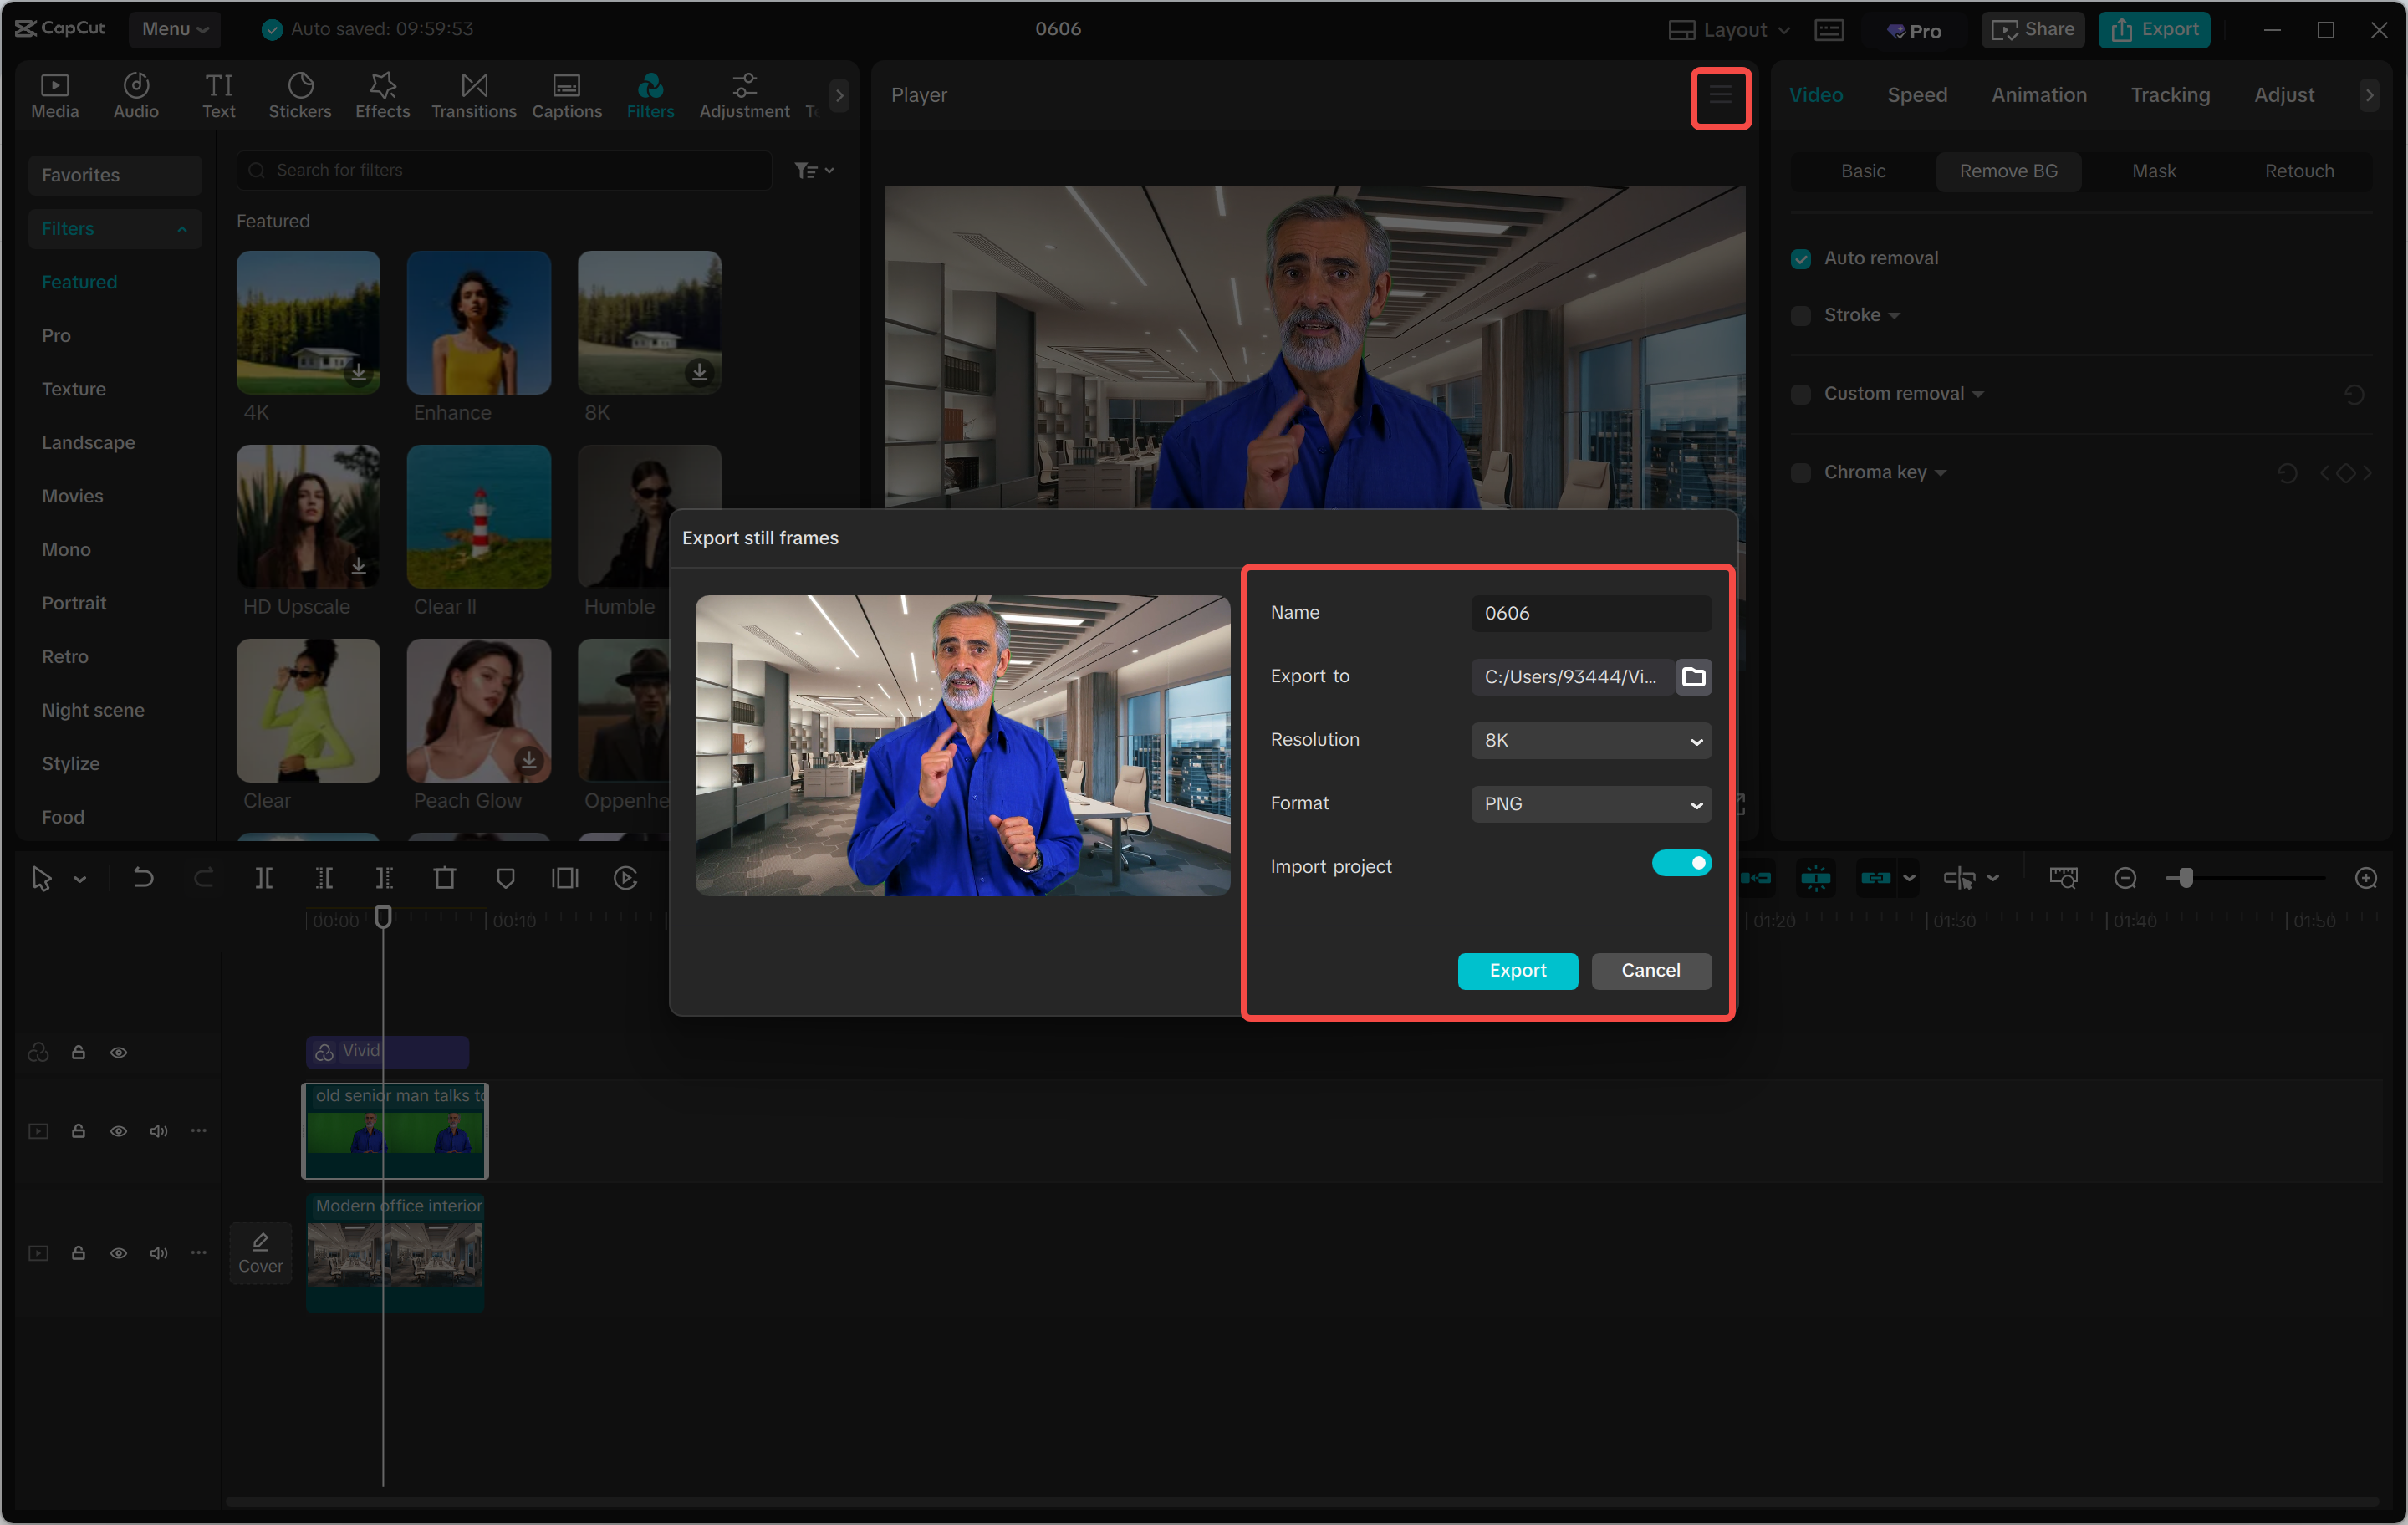Click the Mask icon in the timeline toolbar
Screen dimensions: 2408x1525
click(505, 878)
